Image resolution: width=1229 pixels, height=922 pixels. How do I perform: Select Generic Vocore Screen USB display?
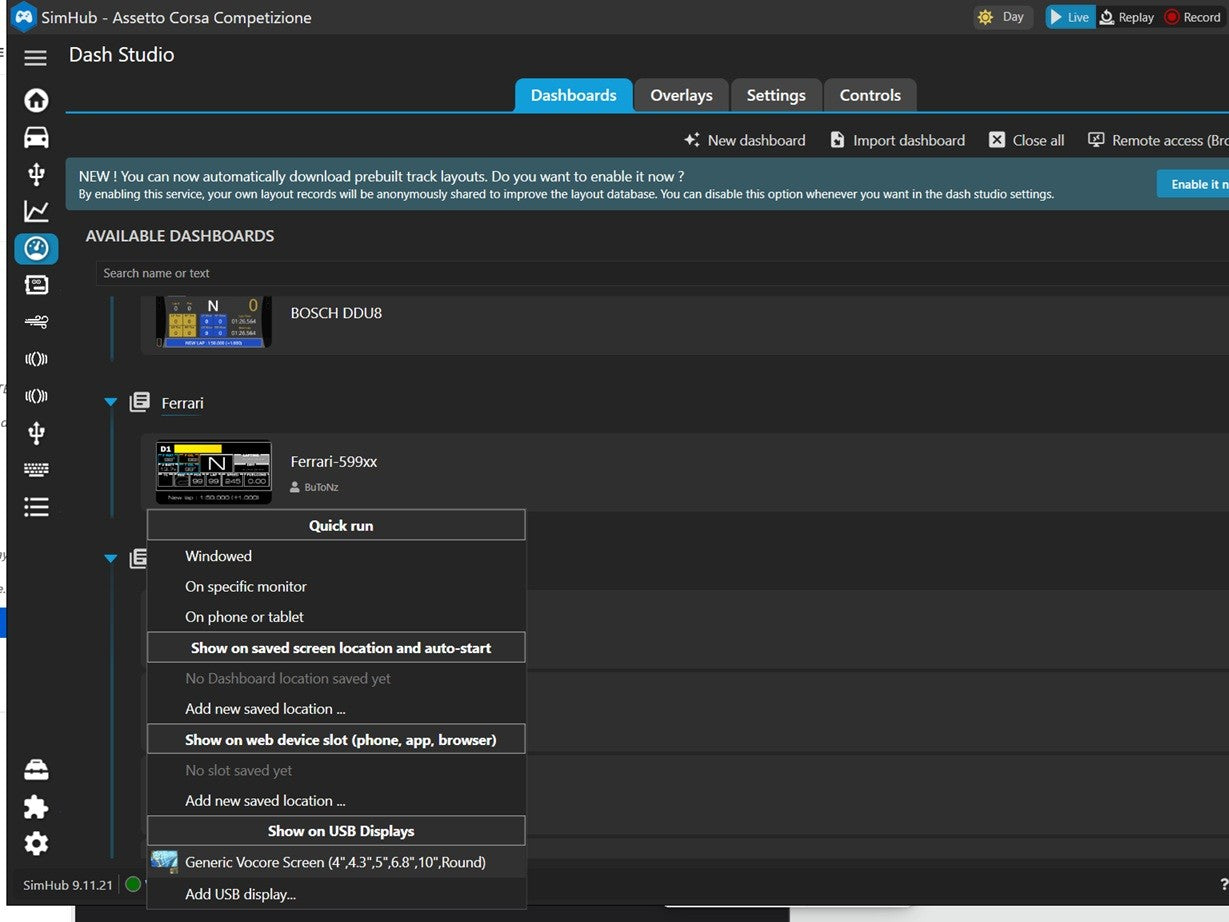[x=336, y=862]
